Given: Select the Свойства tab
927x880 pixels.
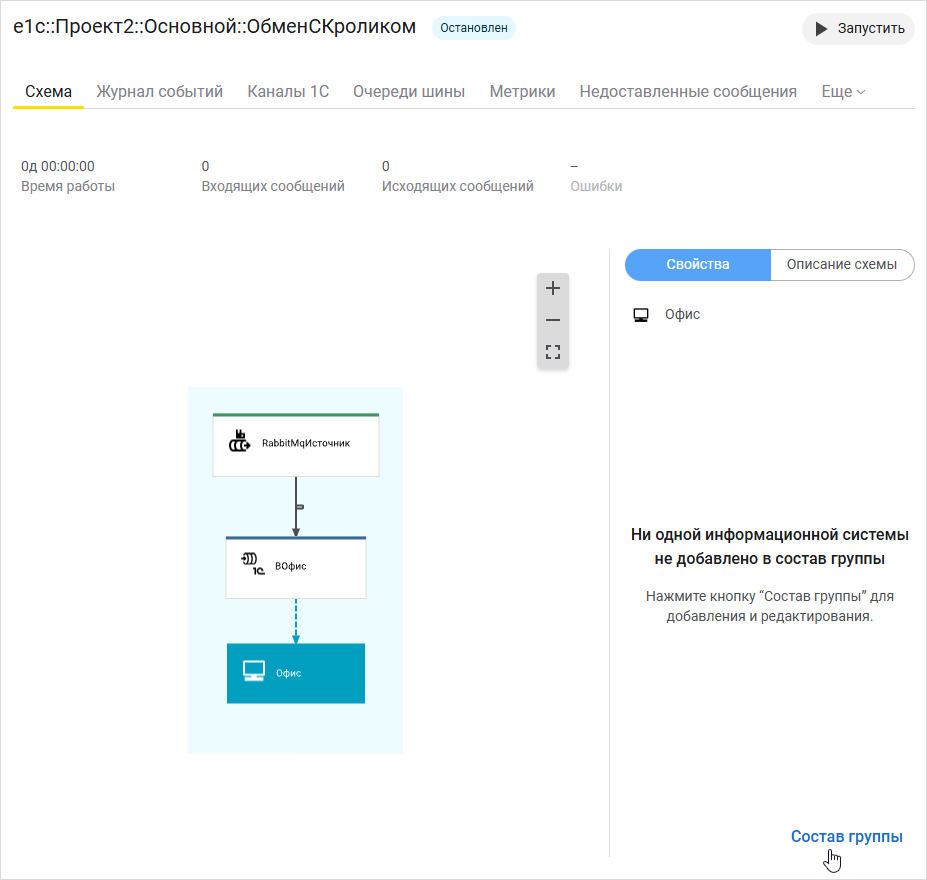Looking at the screenshot, I should 697,264.
